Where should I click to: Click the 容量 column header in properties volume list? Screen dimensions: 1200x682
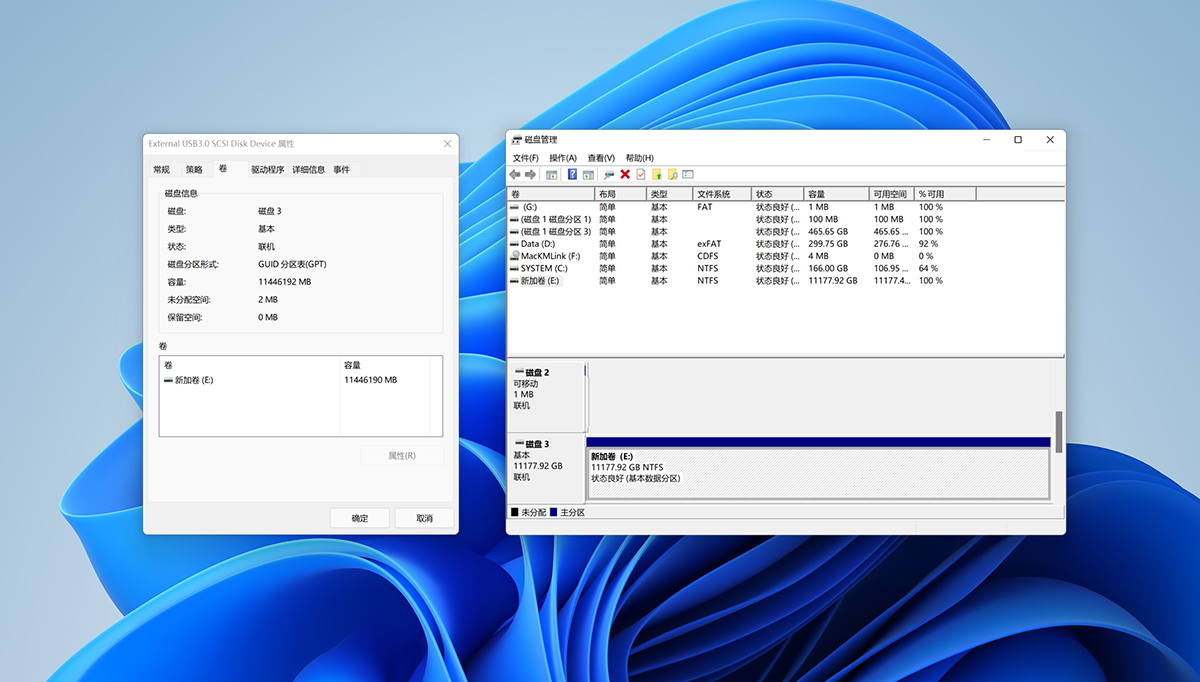(x=385, y=365)
